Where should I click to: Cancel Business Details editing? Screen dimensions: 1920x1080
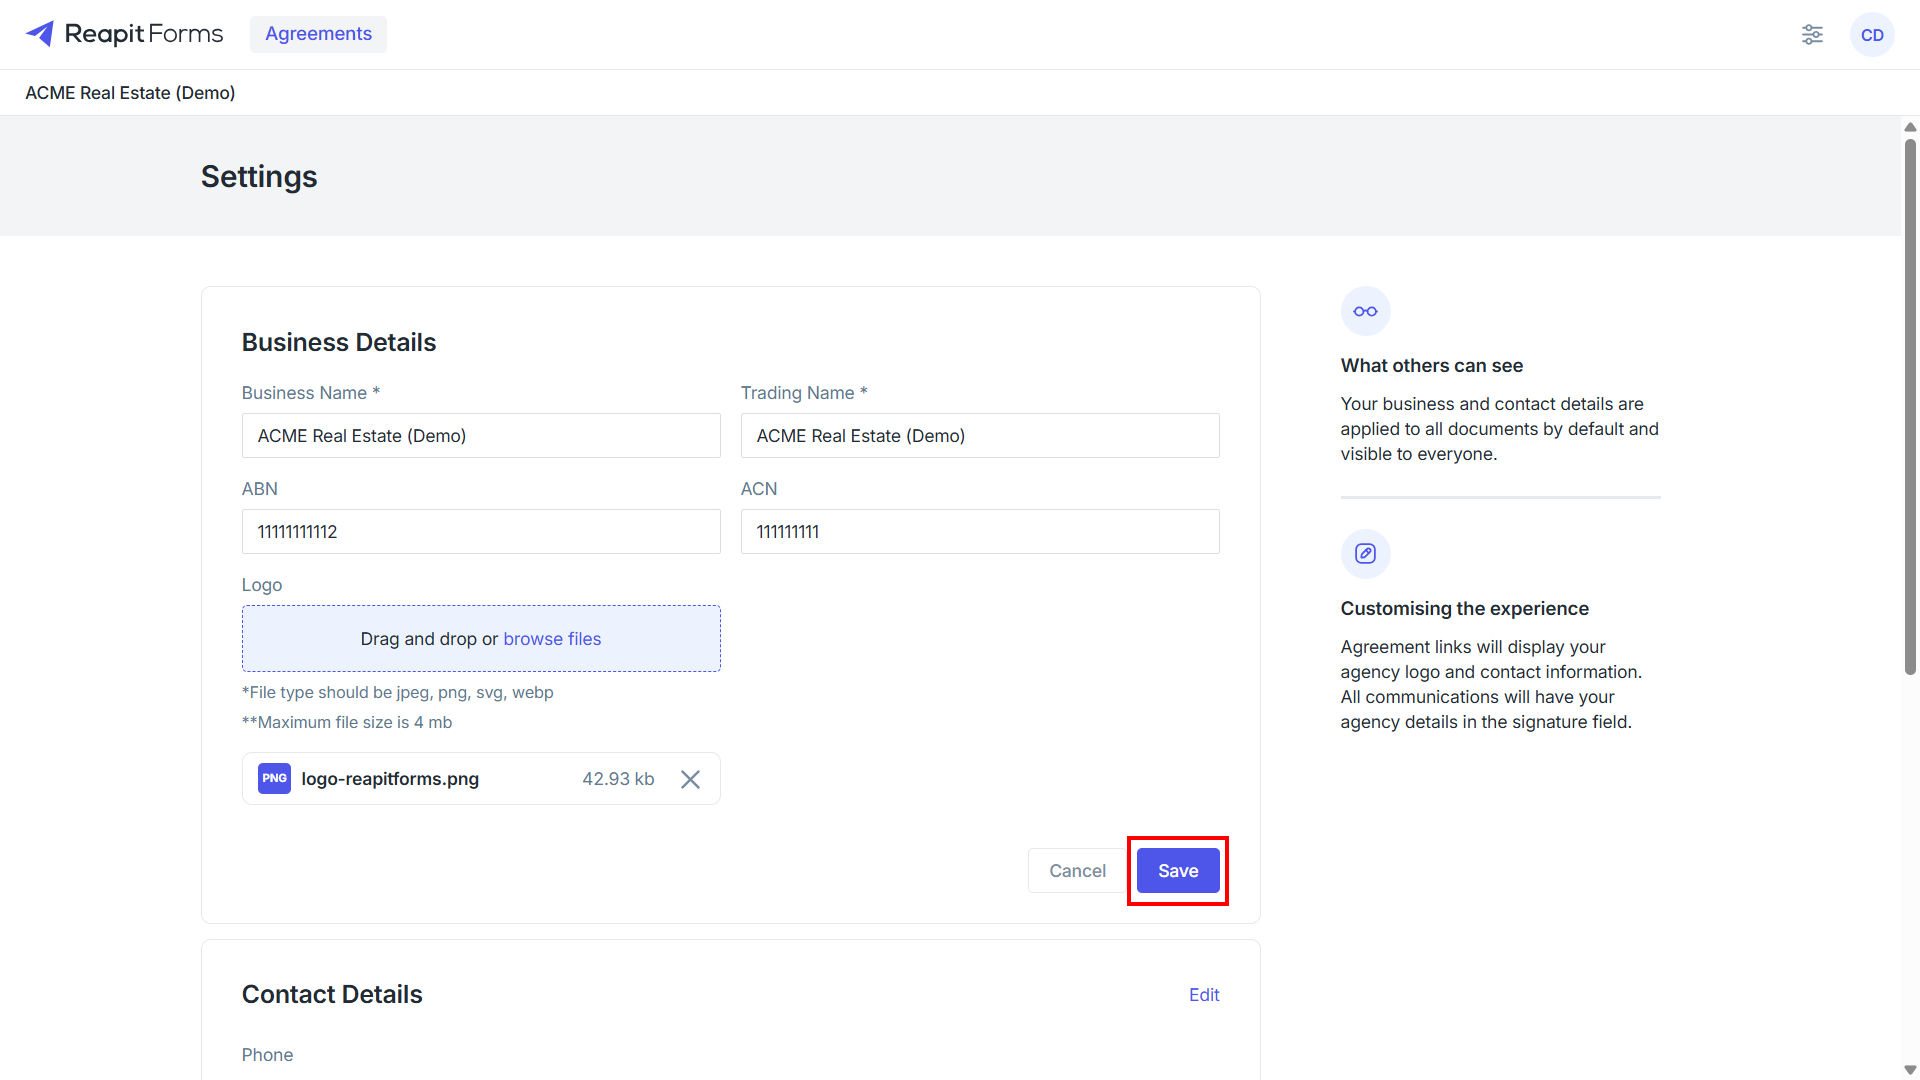tap(1077, 871)
